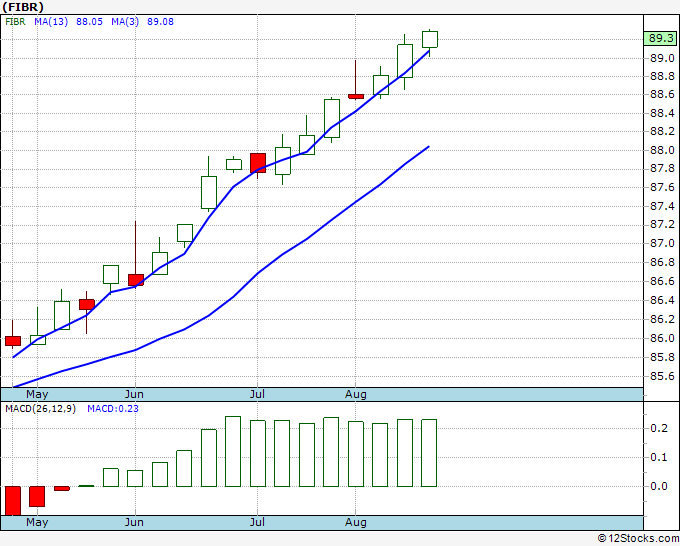
Task: Click the 85.6 price axis label
Action: click(x=659, y=376)
